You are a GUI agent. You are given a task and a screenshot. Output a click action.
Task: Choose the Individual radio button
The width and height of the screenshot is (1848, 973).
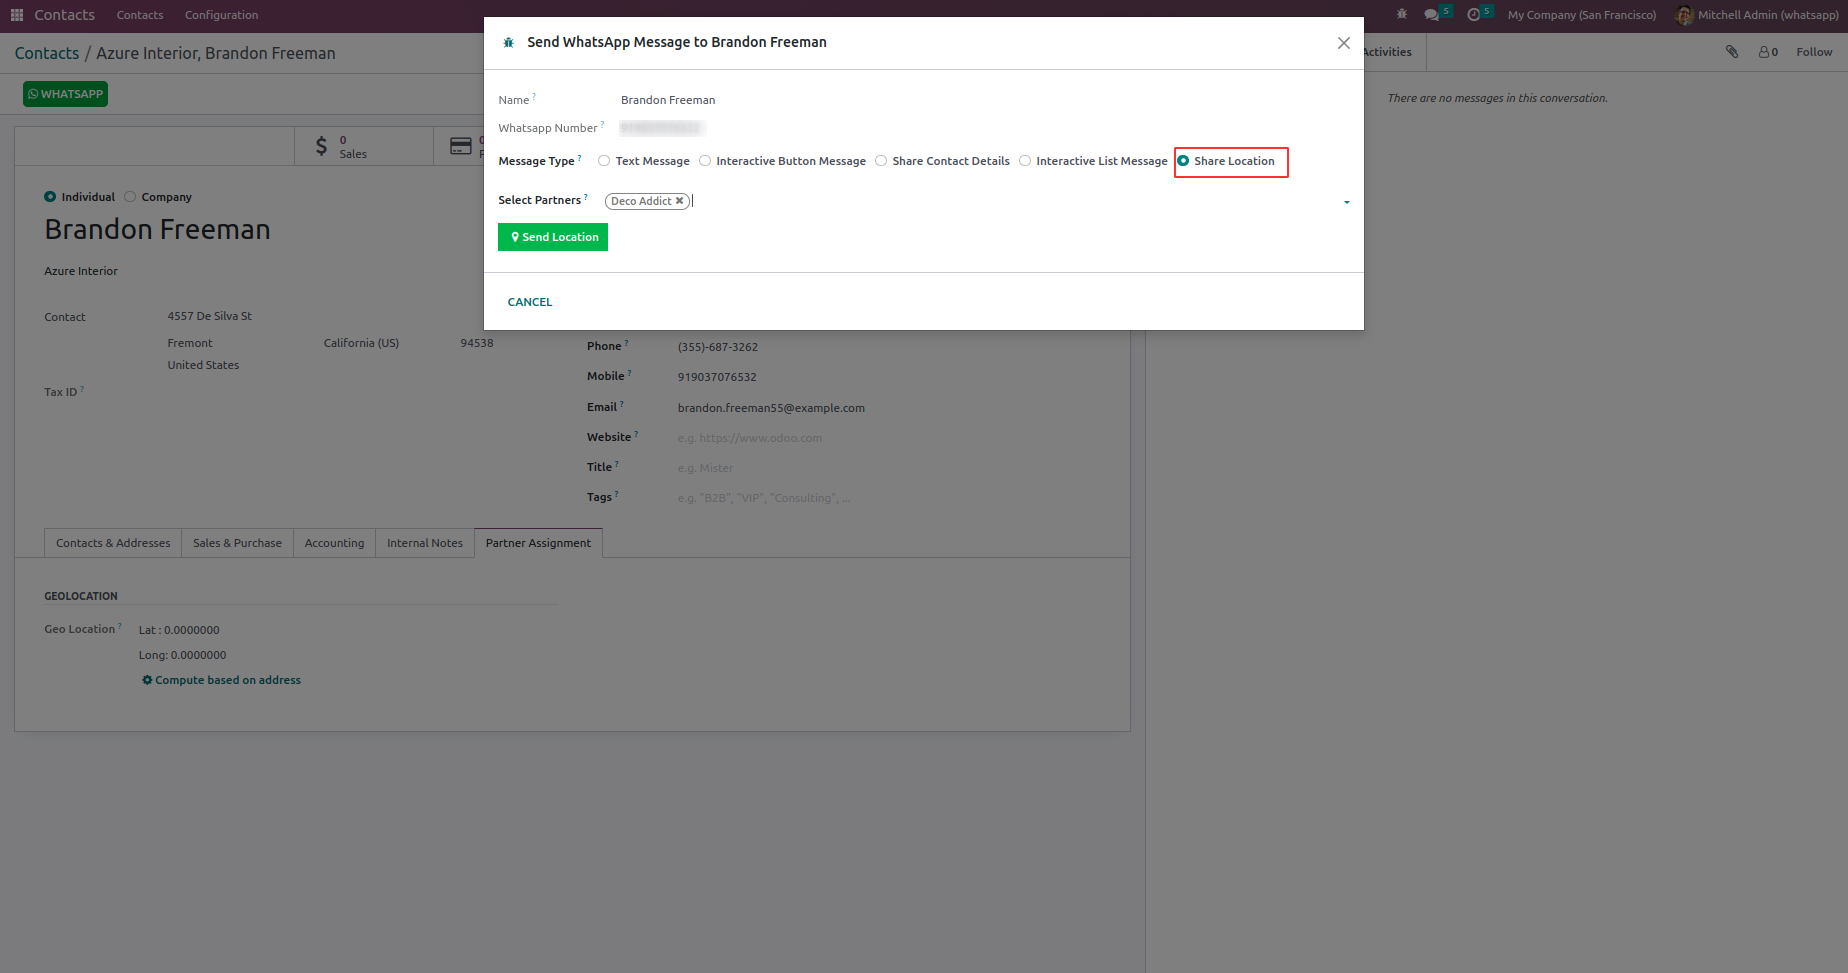coord(50,197)
